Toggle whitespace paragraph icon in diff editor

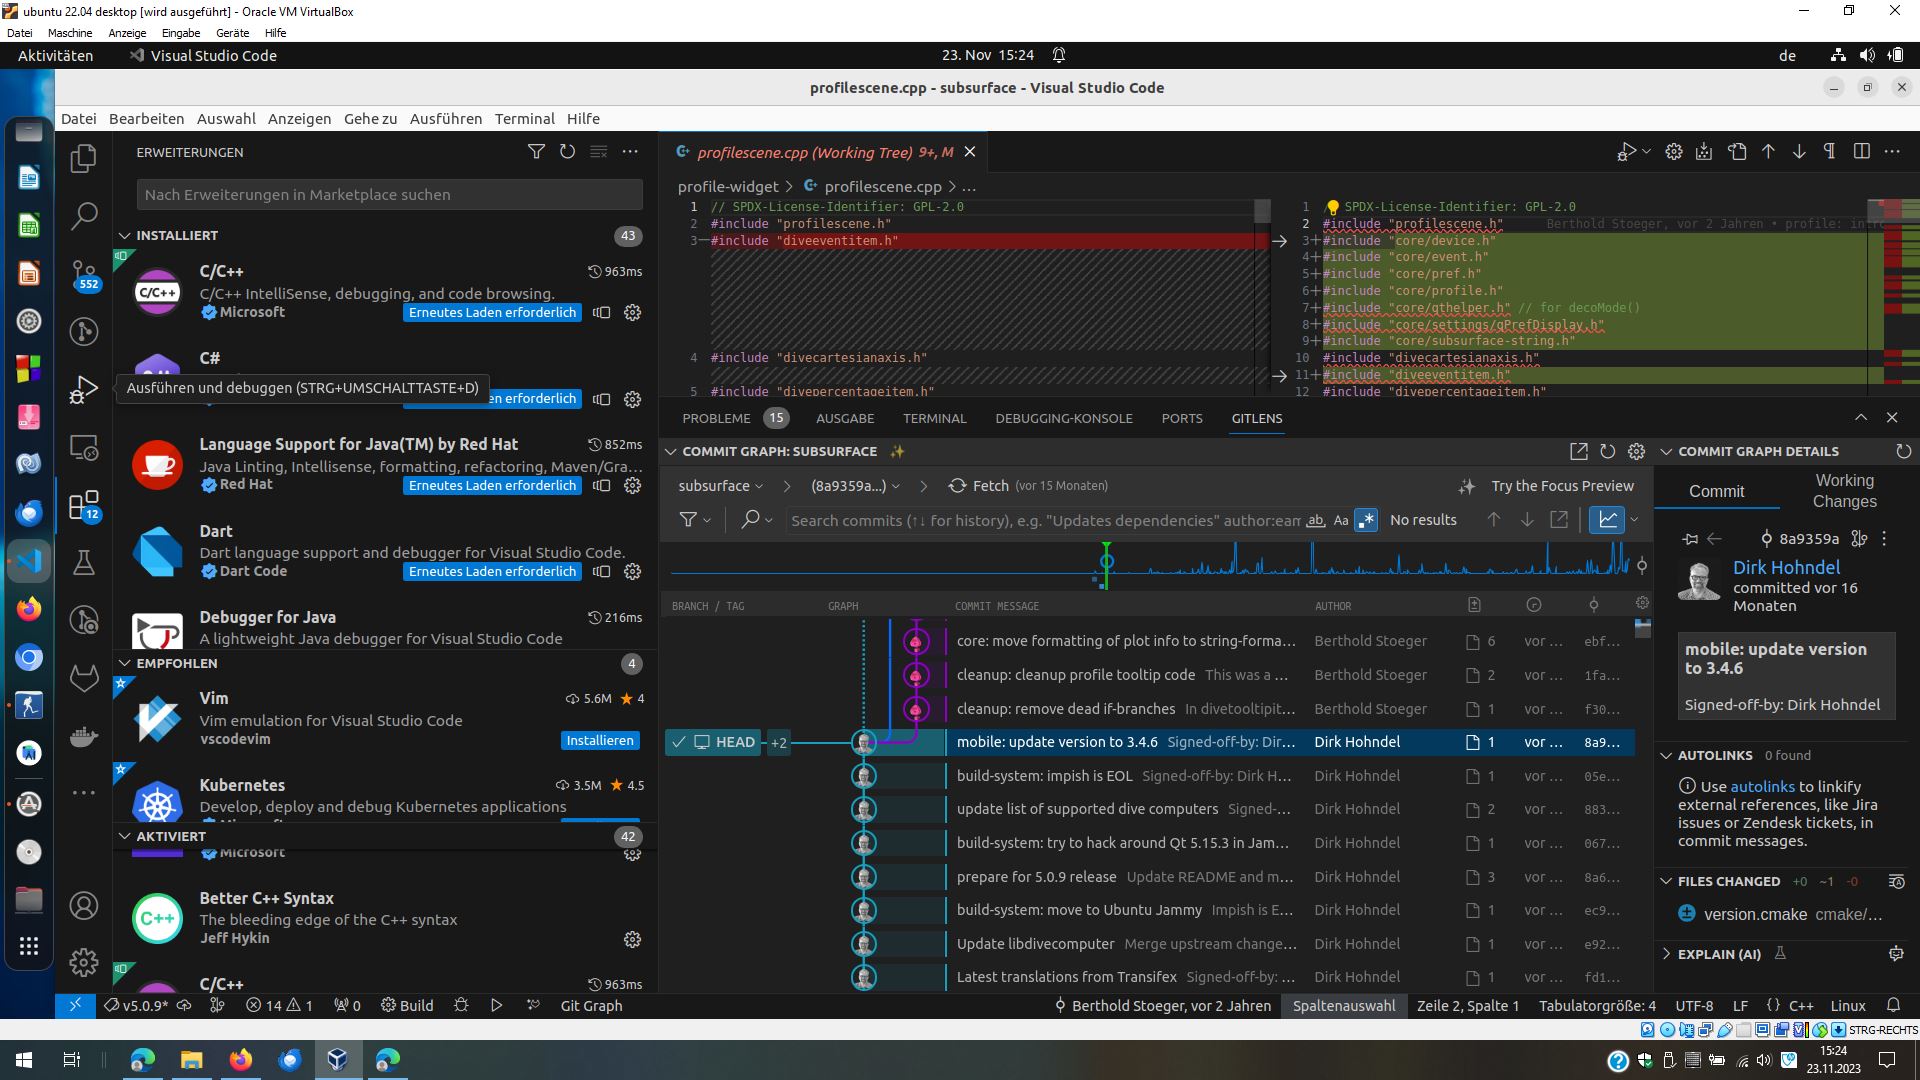coord(1829,152)
